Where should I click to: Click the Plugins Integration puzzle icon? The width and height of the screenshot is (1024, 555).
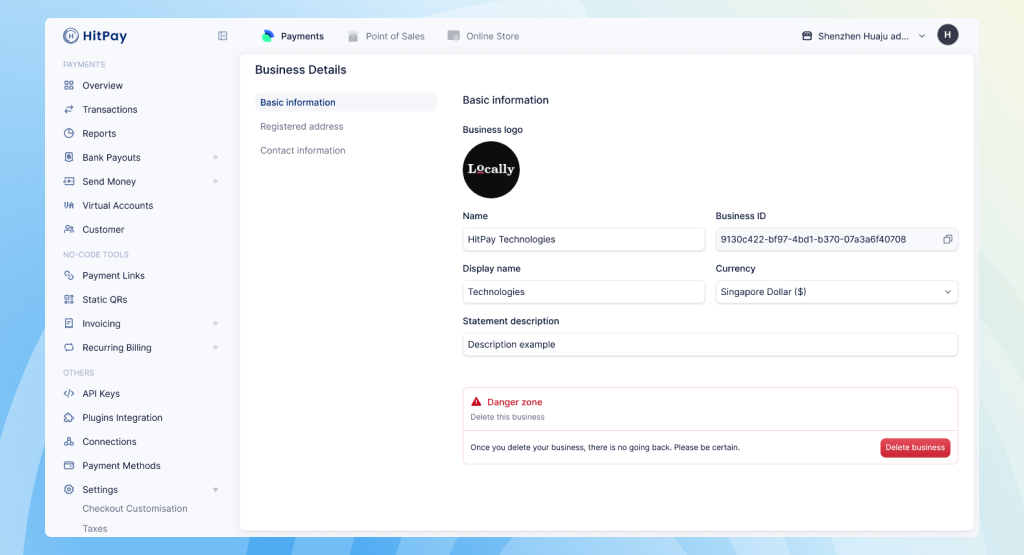point(69,417)
